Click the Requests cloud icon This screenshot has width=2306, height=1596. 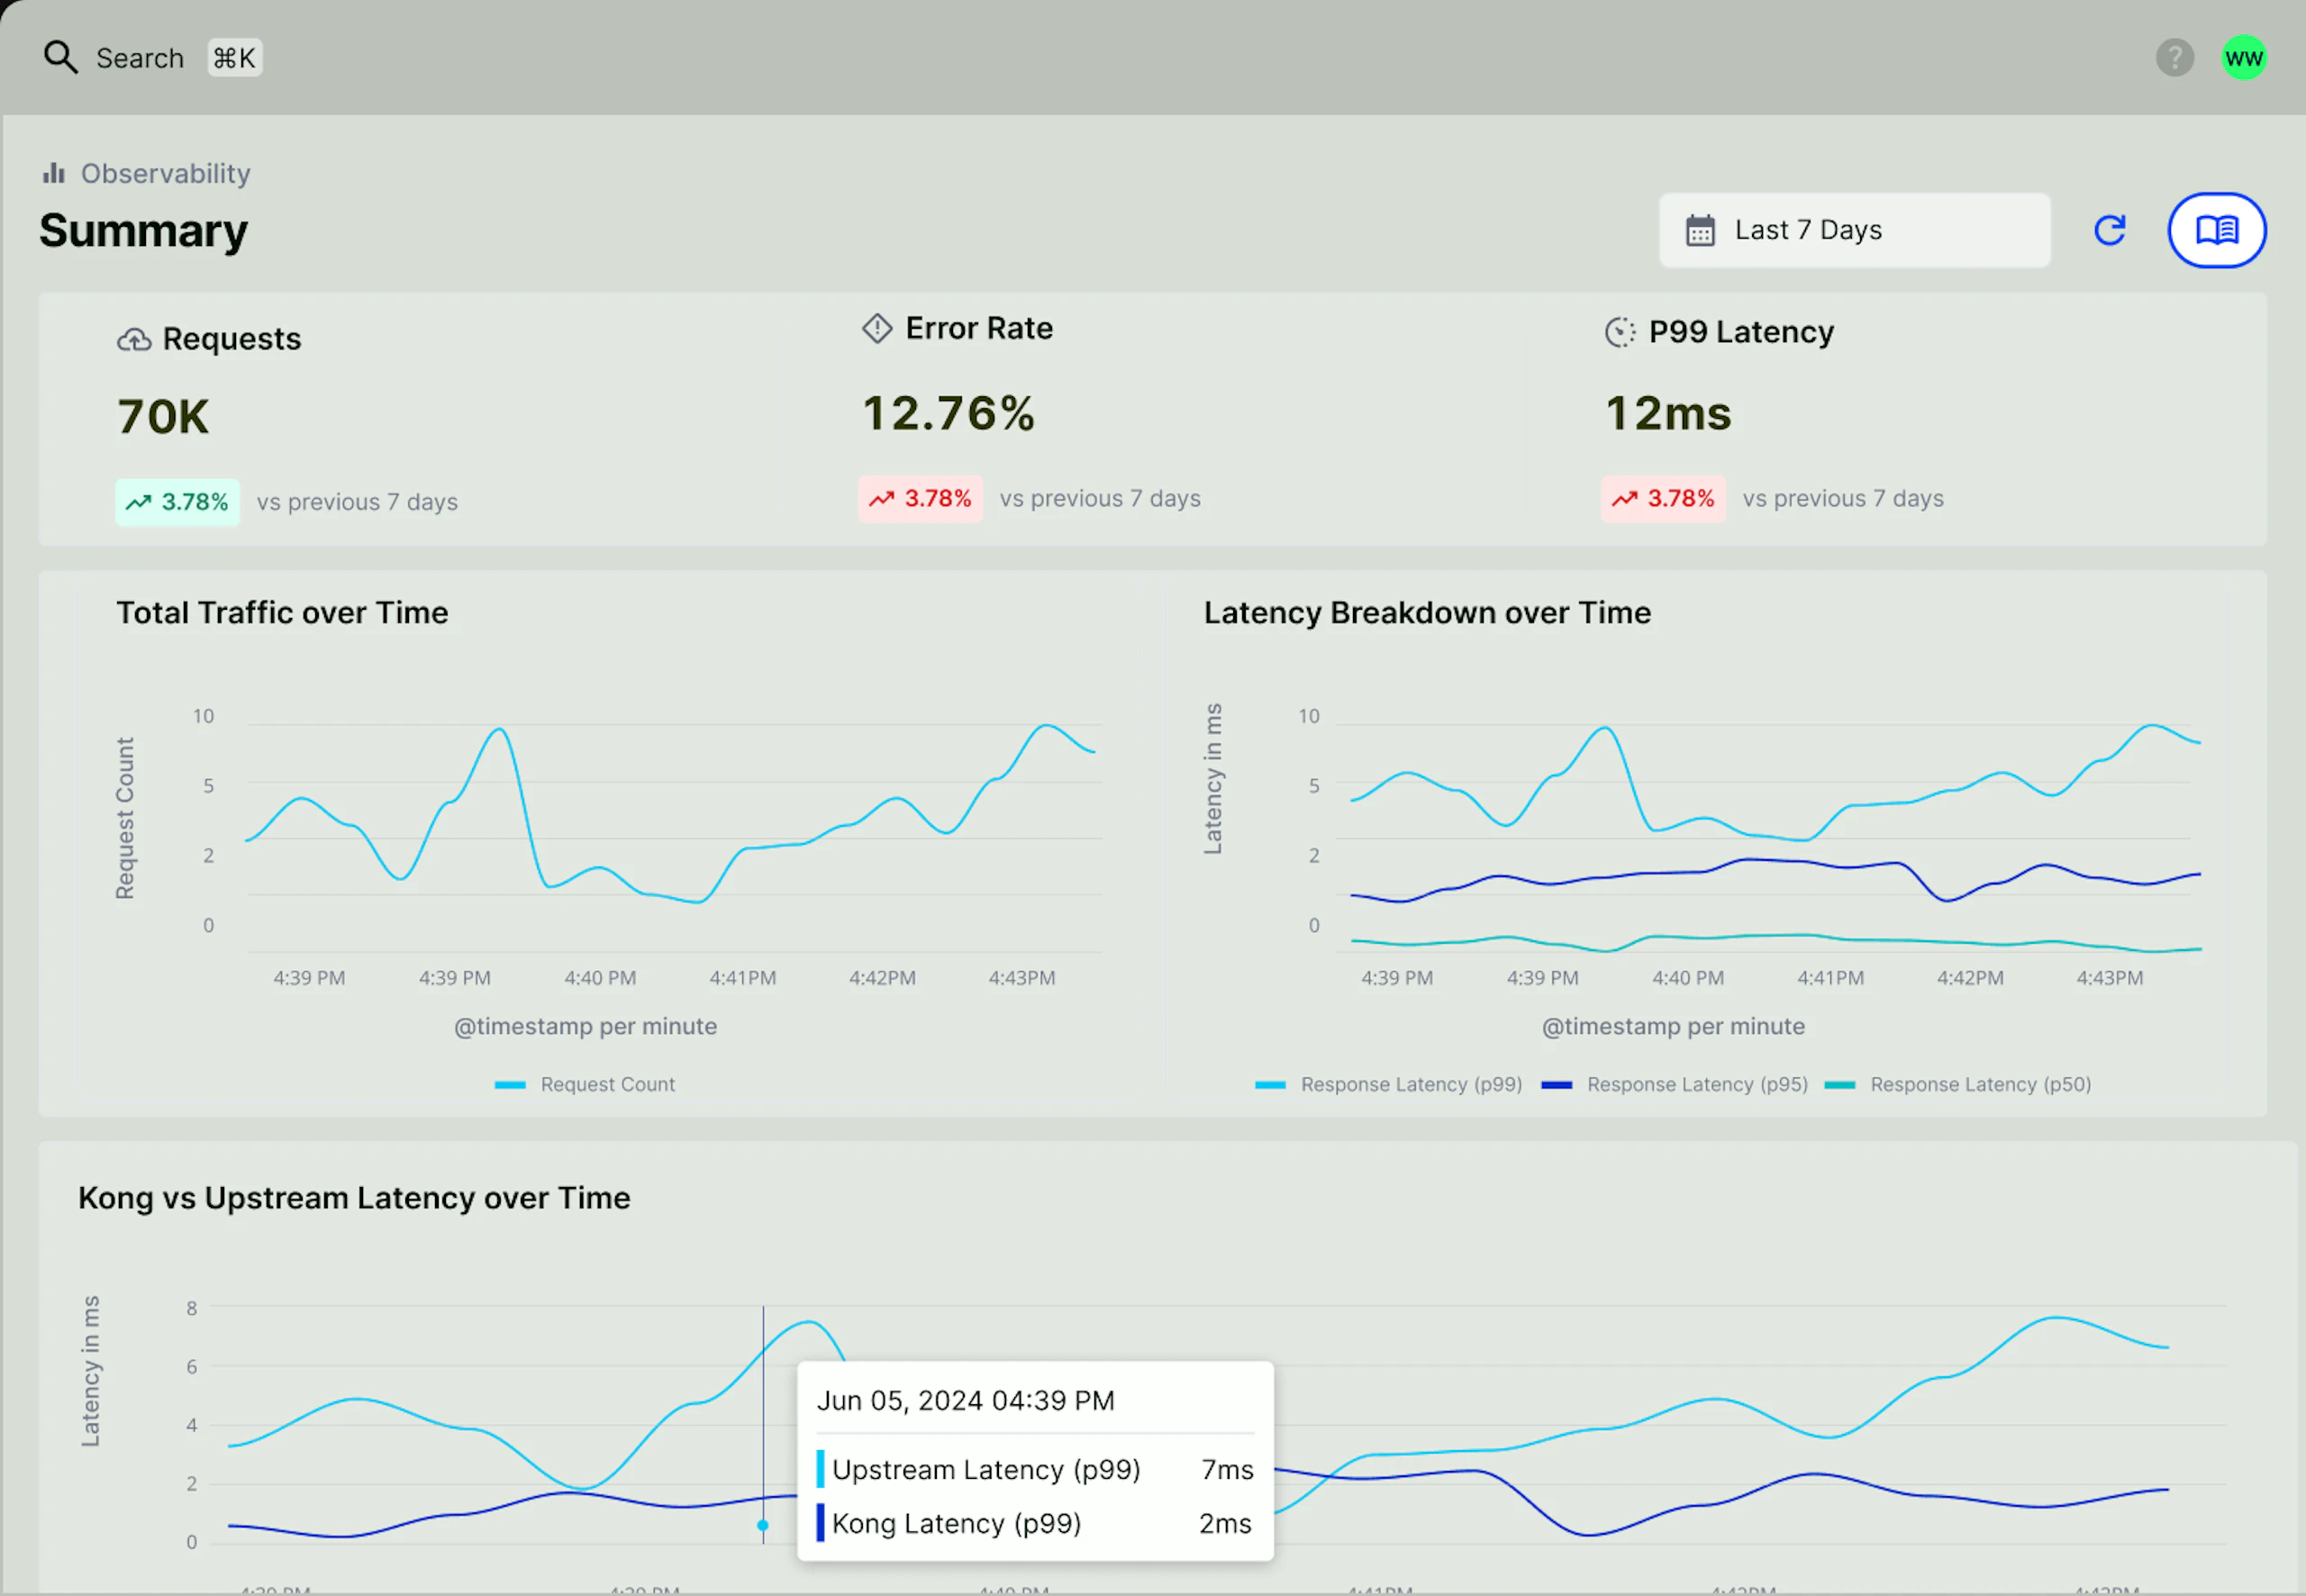click(134, 340)
